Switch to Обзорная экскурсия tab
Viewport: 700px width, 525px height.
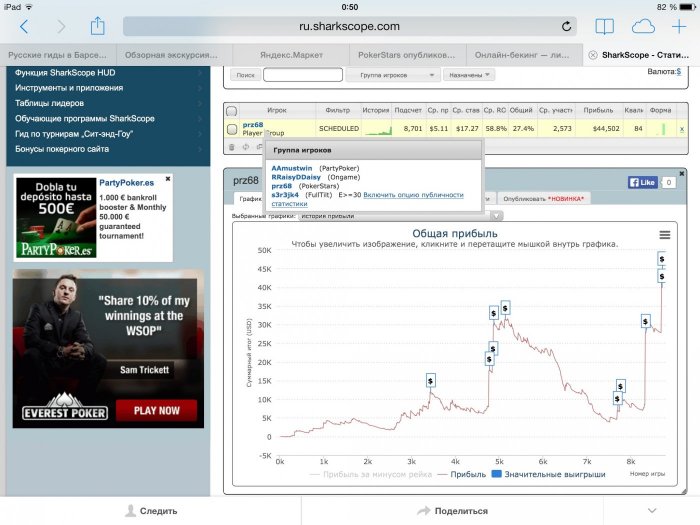pyautogui.click(x=175, y=55)
